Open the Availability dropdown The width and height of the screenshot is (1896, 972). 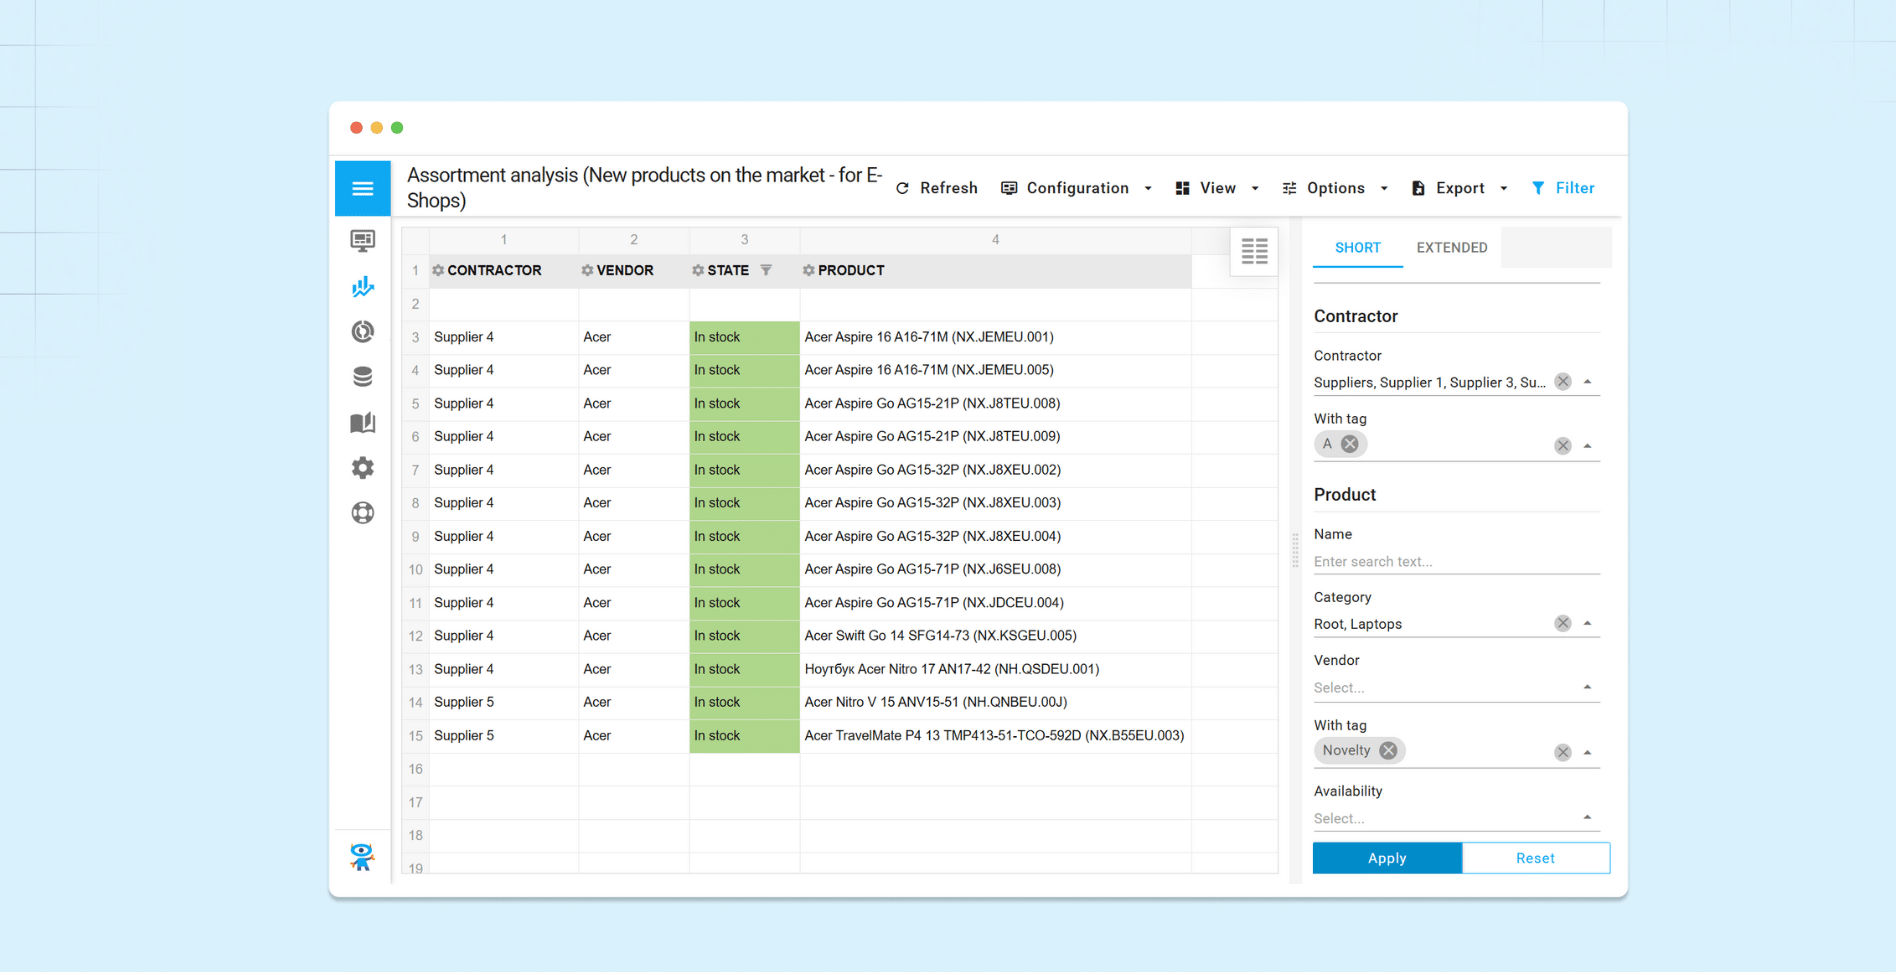pyautogui.click(x=1586, y=817)
